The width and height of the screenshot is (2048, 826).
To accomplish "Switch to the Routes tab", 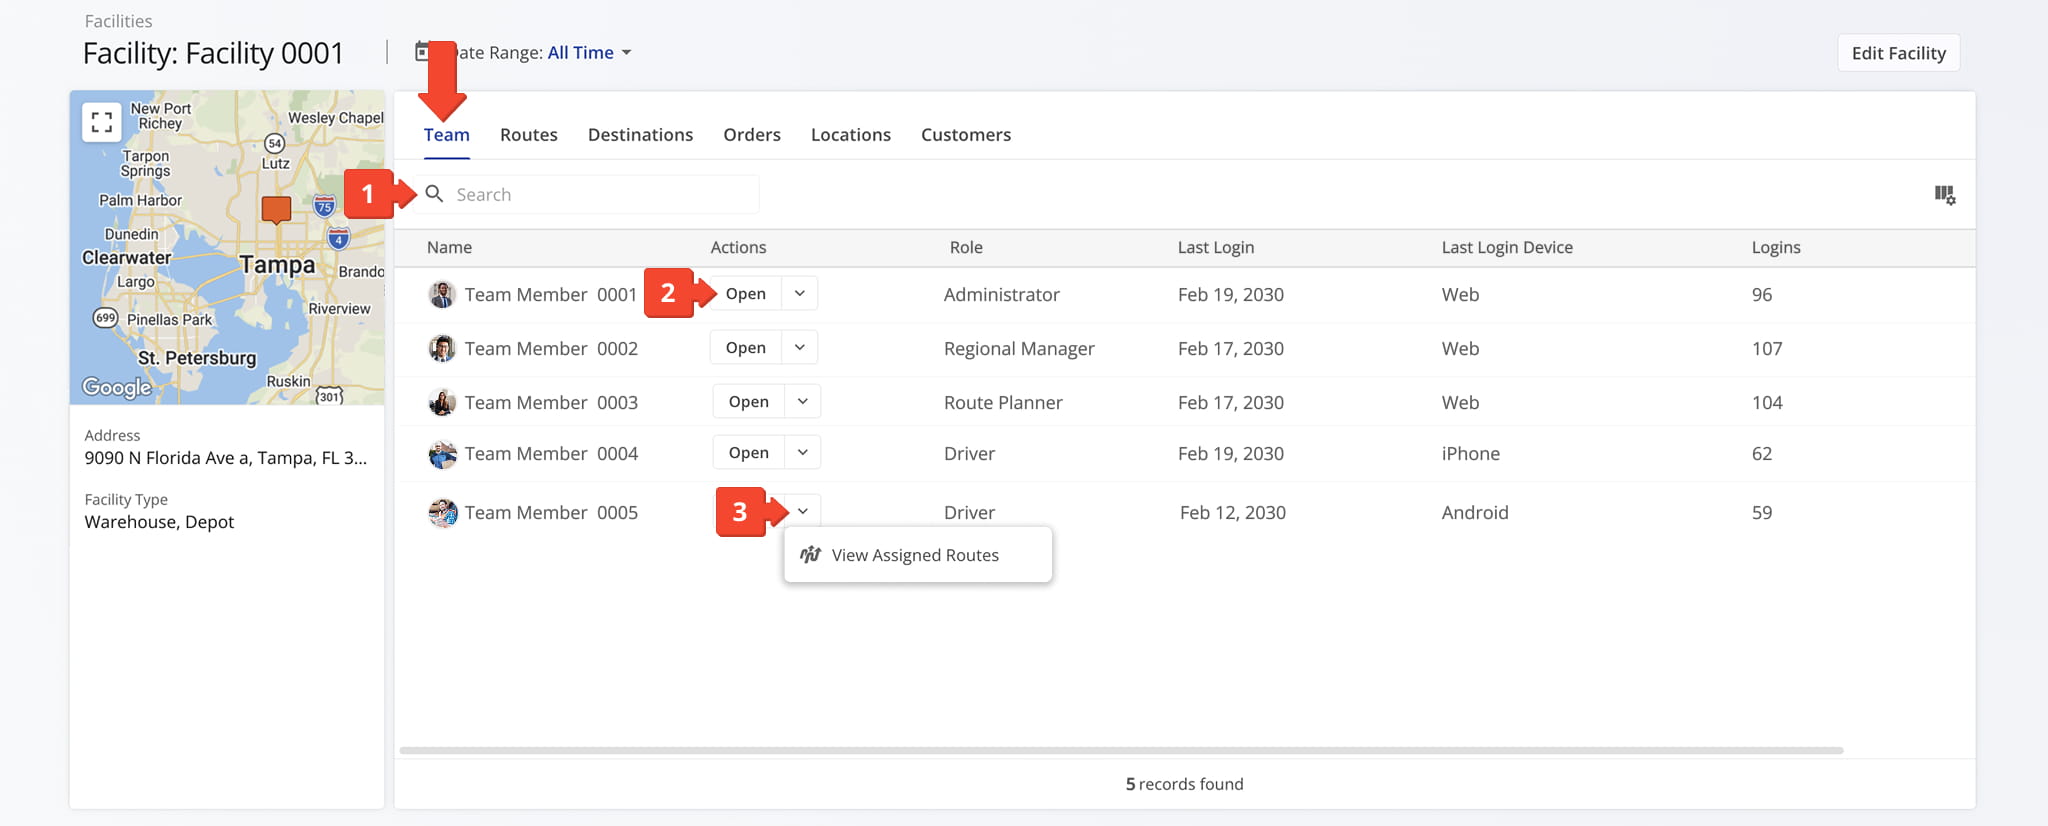I will point(528,135).
